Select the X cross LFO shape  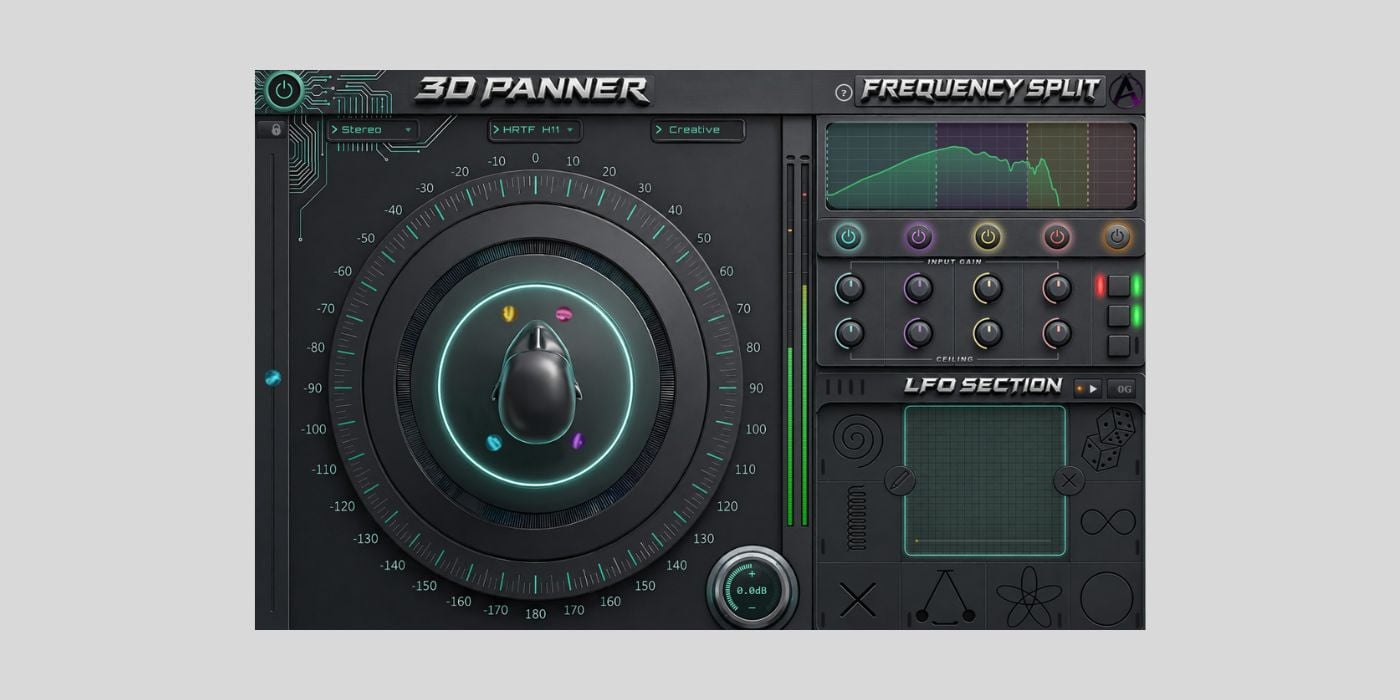pyautogui.click(x=858, y=600)
